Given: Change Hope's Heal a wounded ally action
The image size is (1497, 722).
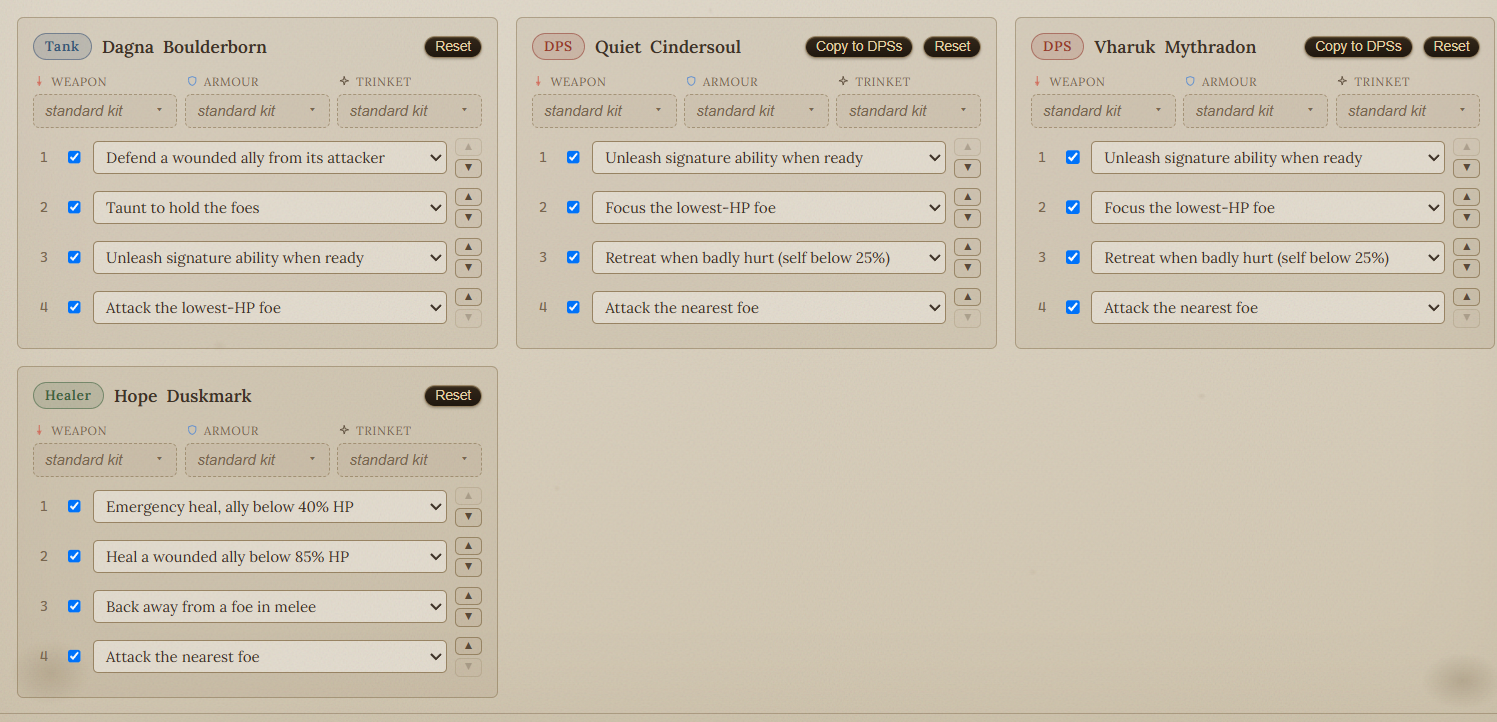Looking at the screenshot, I should [x=270, y=557].
